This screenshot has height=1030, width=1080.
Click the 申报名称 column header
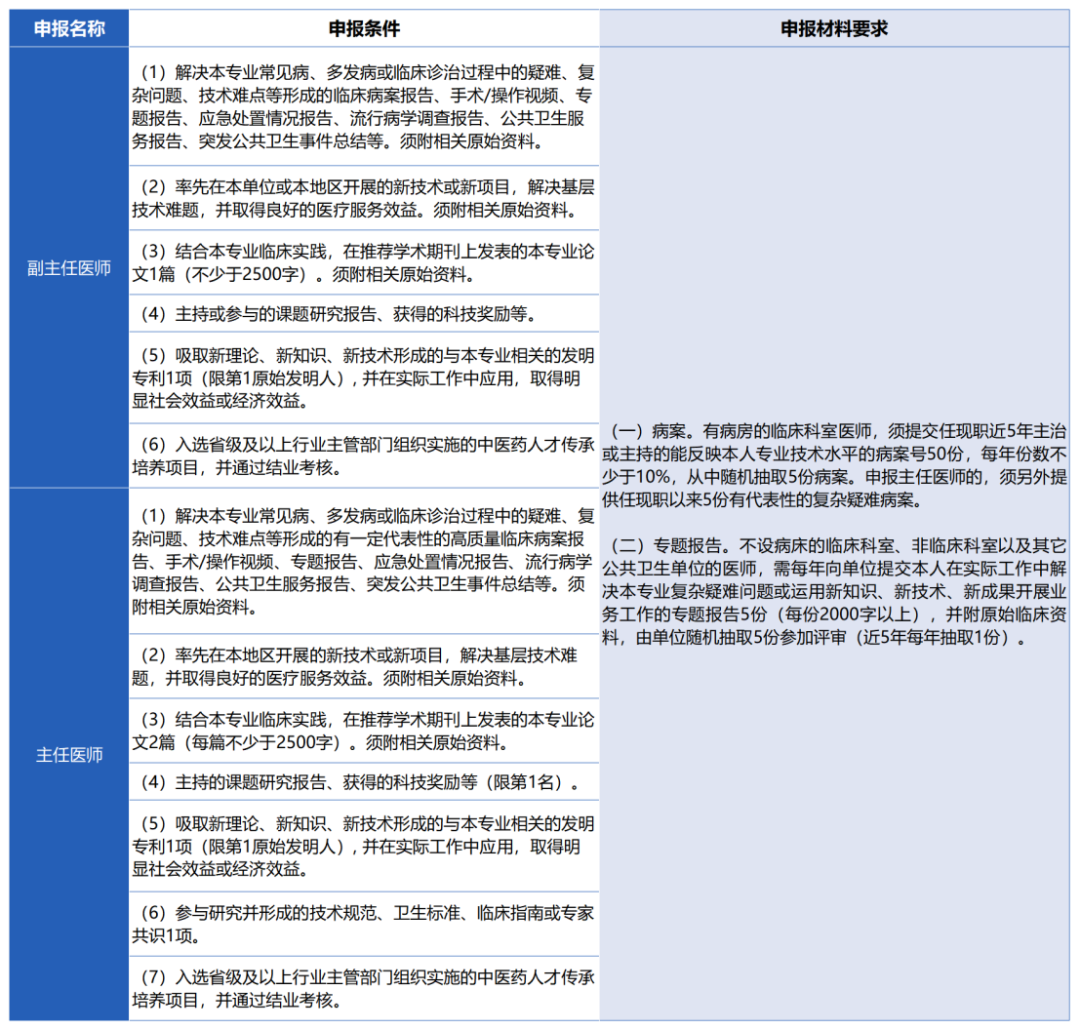tap(69, 28)
